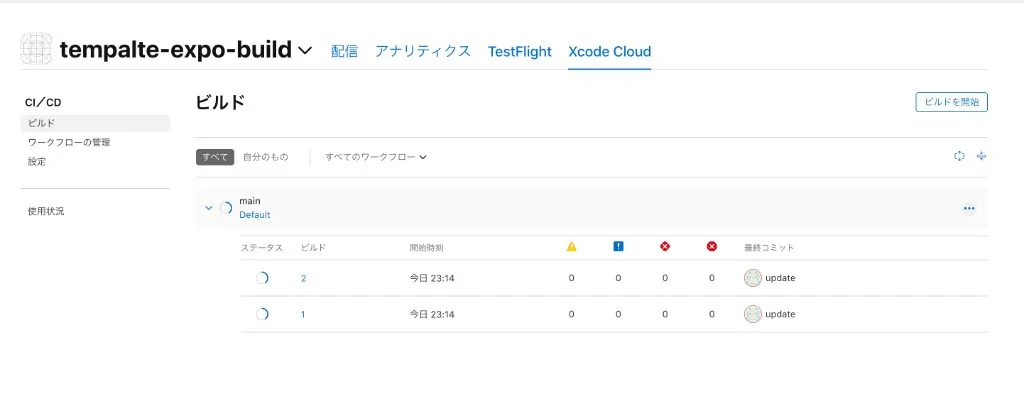Open build number 1 link
1024x411 pixels.
tap(303, 314)
